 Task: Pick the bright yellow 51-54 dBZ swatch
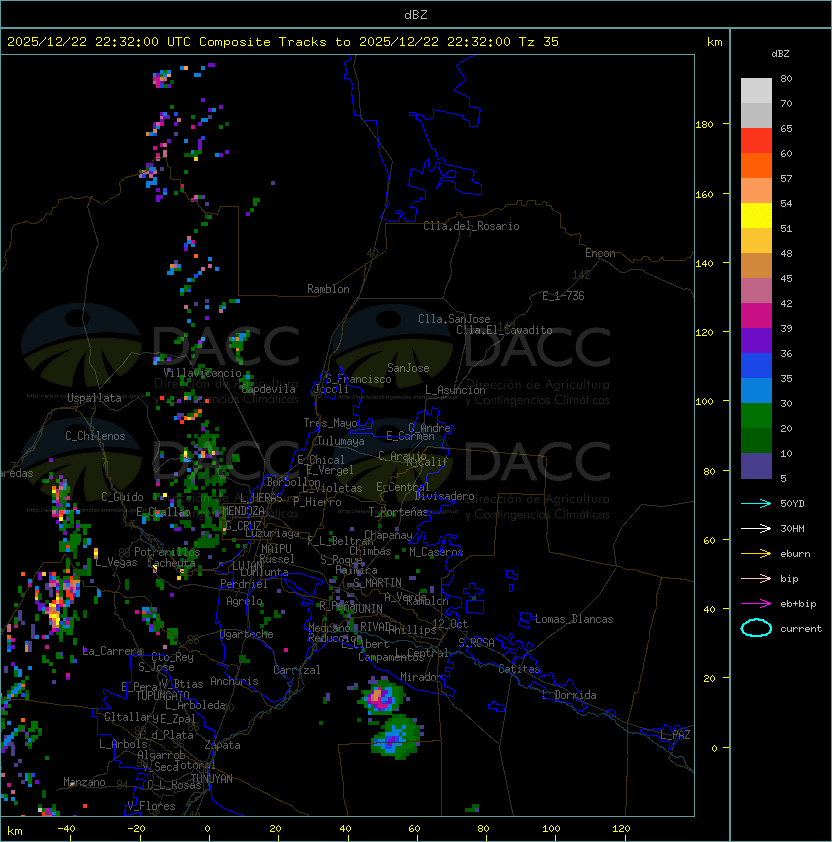(756, 216)
